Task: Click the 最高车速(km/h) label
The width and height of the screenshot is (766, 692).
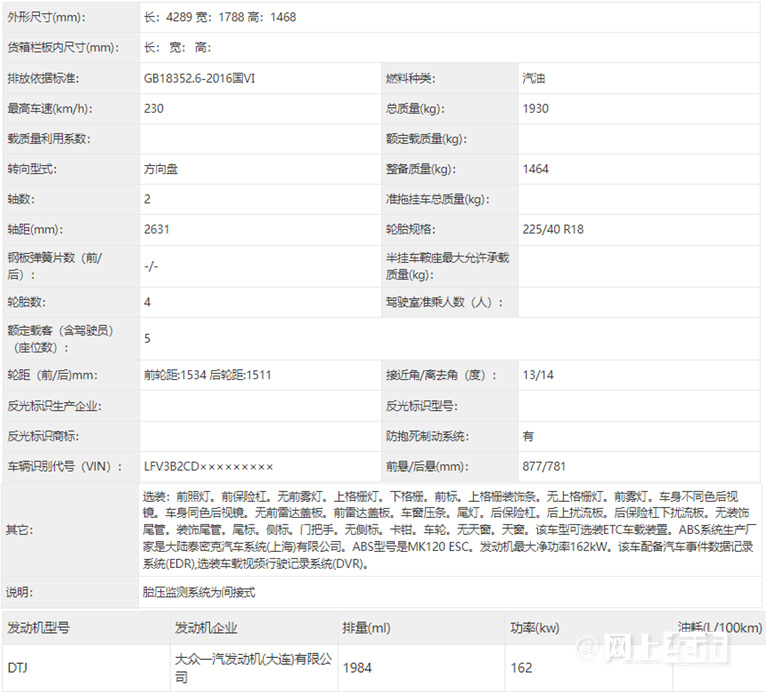Action: coord(50,108)
